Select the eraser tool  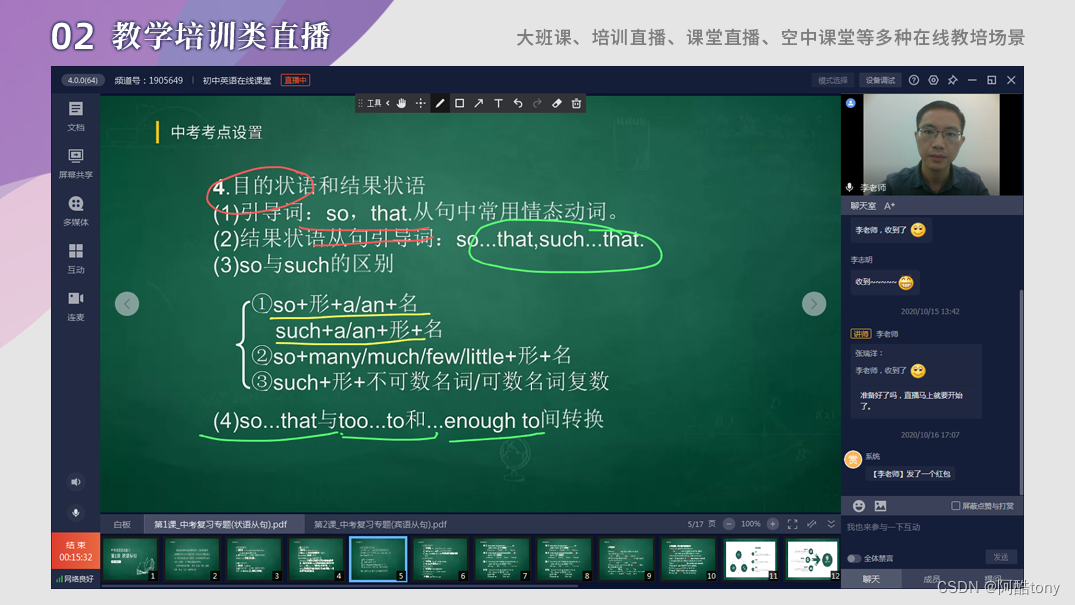click(557, 104)
